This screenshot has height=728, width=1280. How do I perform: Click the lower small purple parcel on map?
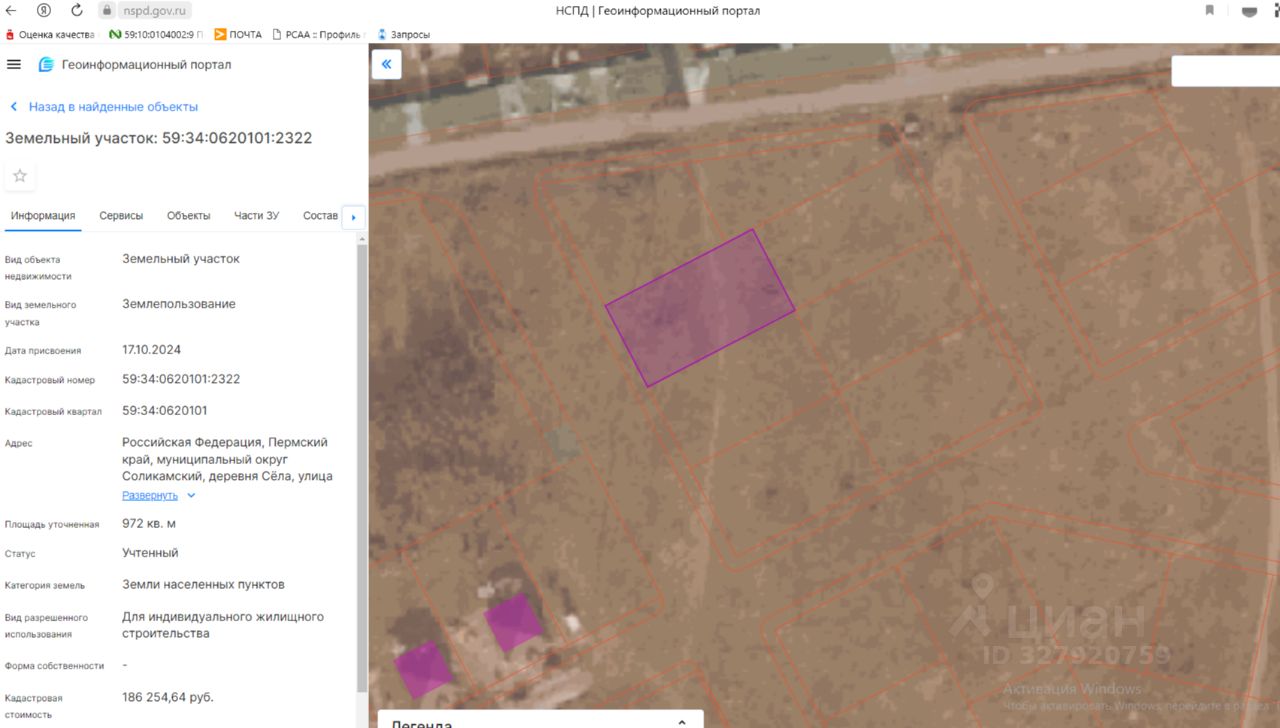click(423, 669)
